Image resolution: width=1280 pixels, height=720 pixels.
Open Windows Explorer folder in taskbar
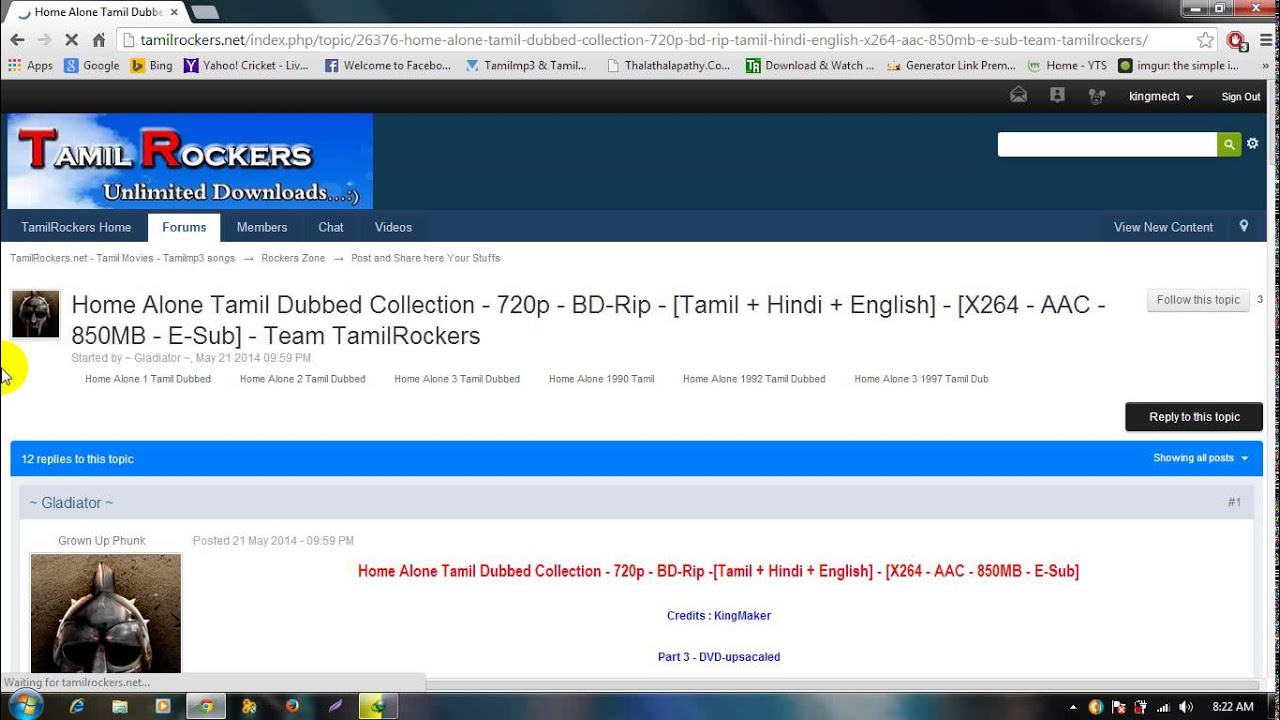(x=120, y=706)
